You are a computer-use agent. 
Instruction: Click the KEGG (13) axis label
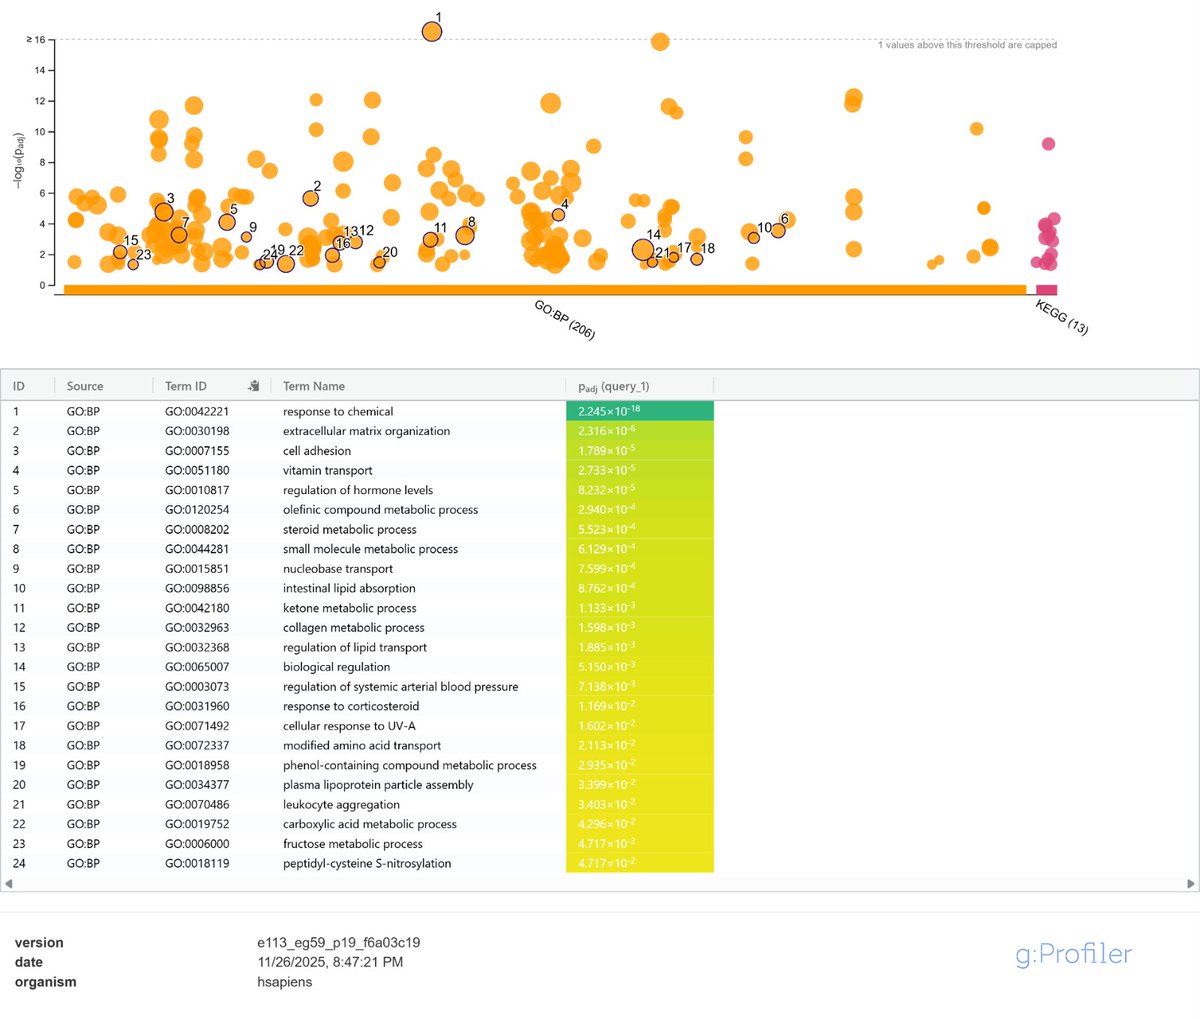pyautogui.click(x=1060, y=317)
